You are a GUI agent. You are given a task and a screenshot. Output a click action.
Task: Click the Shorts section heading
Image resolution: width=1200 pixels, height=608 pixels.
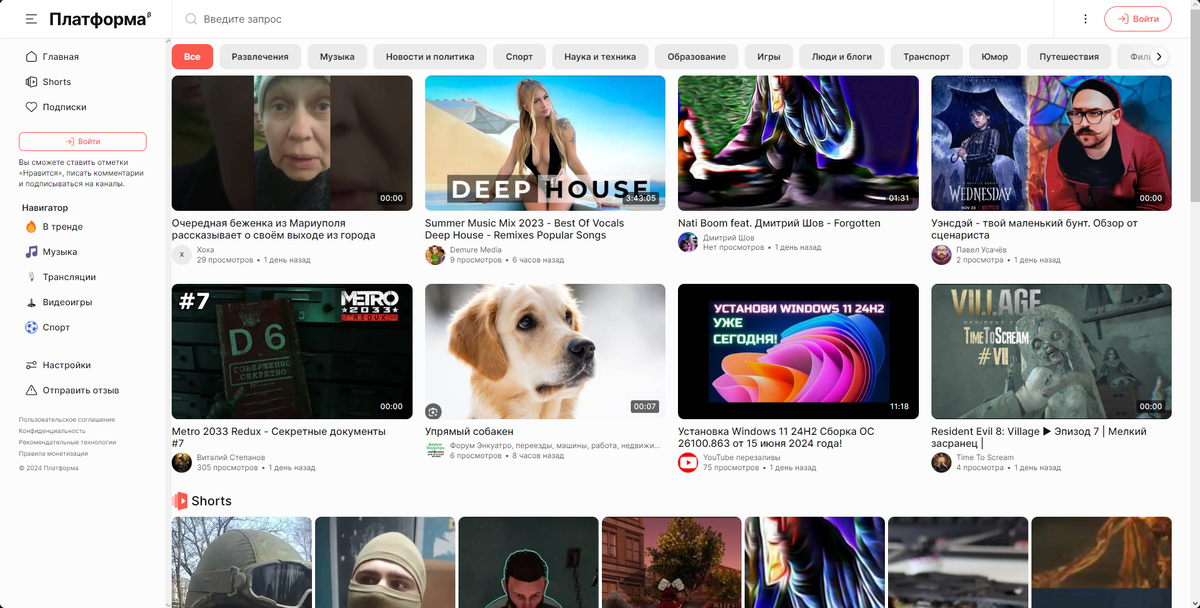pyautogui.click(x=211, y=501)
